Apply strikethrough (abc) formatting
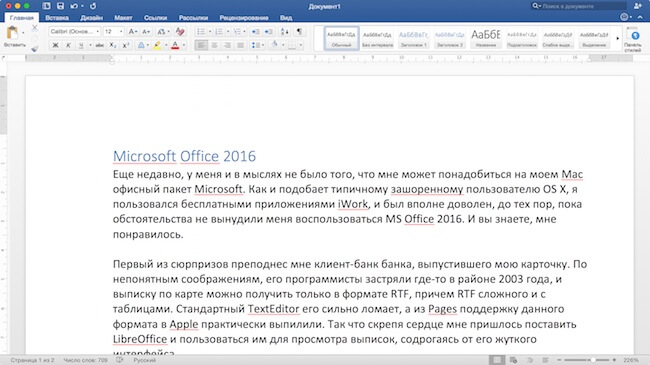Viewport: 650px width, 365px height. click(x=99, y=45)
